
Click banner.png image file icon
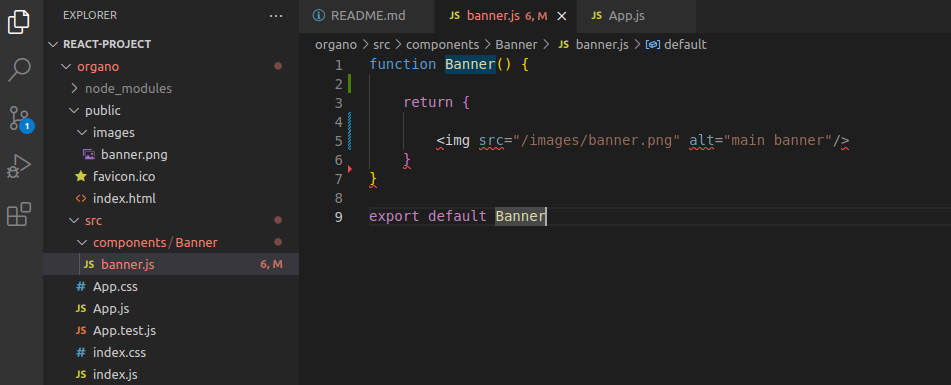(88, 155)
